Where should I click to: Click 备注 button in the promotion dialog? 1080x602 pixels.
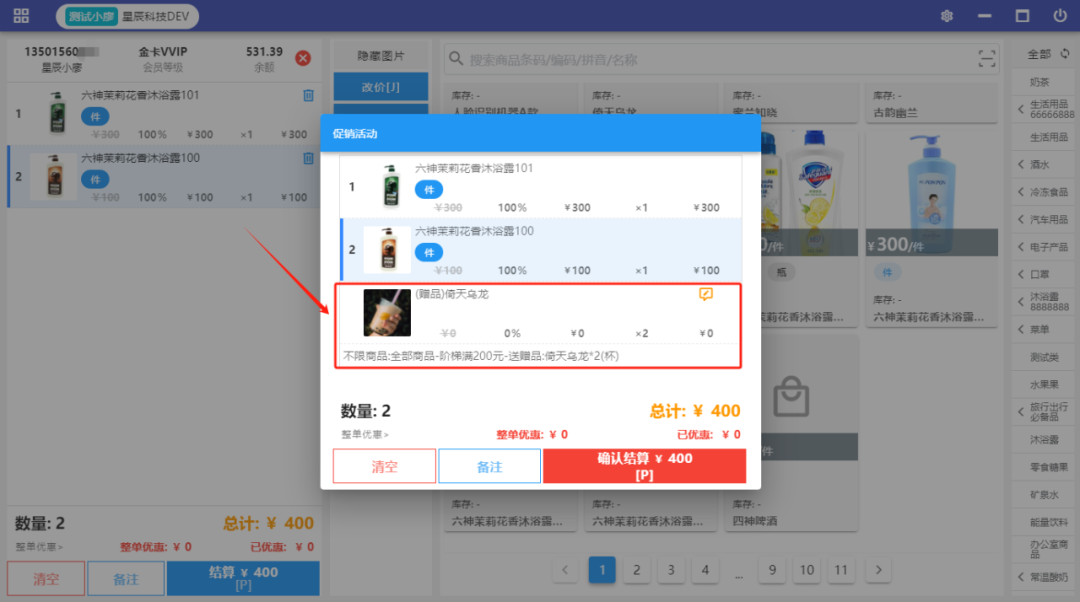click(x=489, y=466)
